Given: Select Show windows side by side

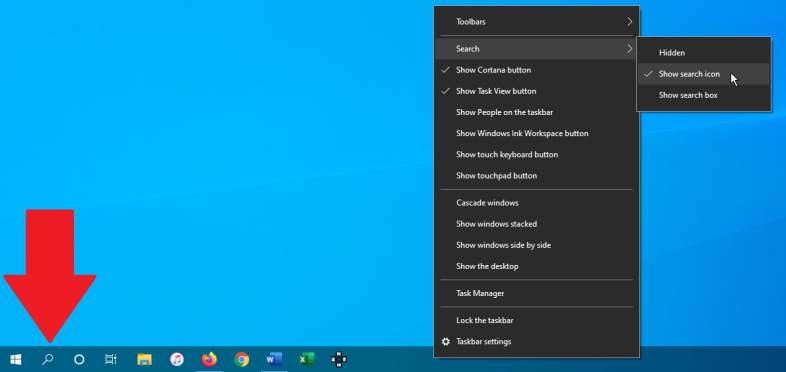Looking at the screenshot, I should pyautogui.click(x=536, y=245).
